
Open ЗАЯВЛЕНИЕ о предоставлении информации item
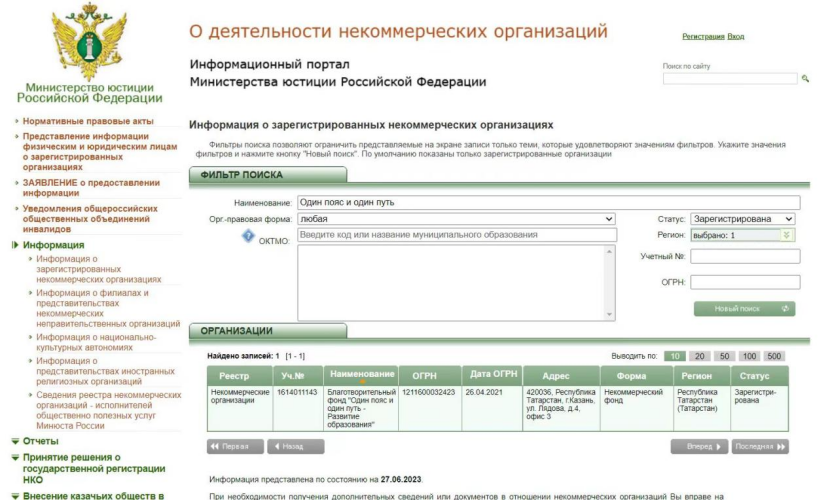tap(91, 188)
